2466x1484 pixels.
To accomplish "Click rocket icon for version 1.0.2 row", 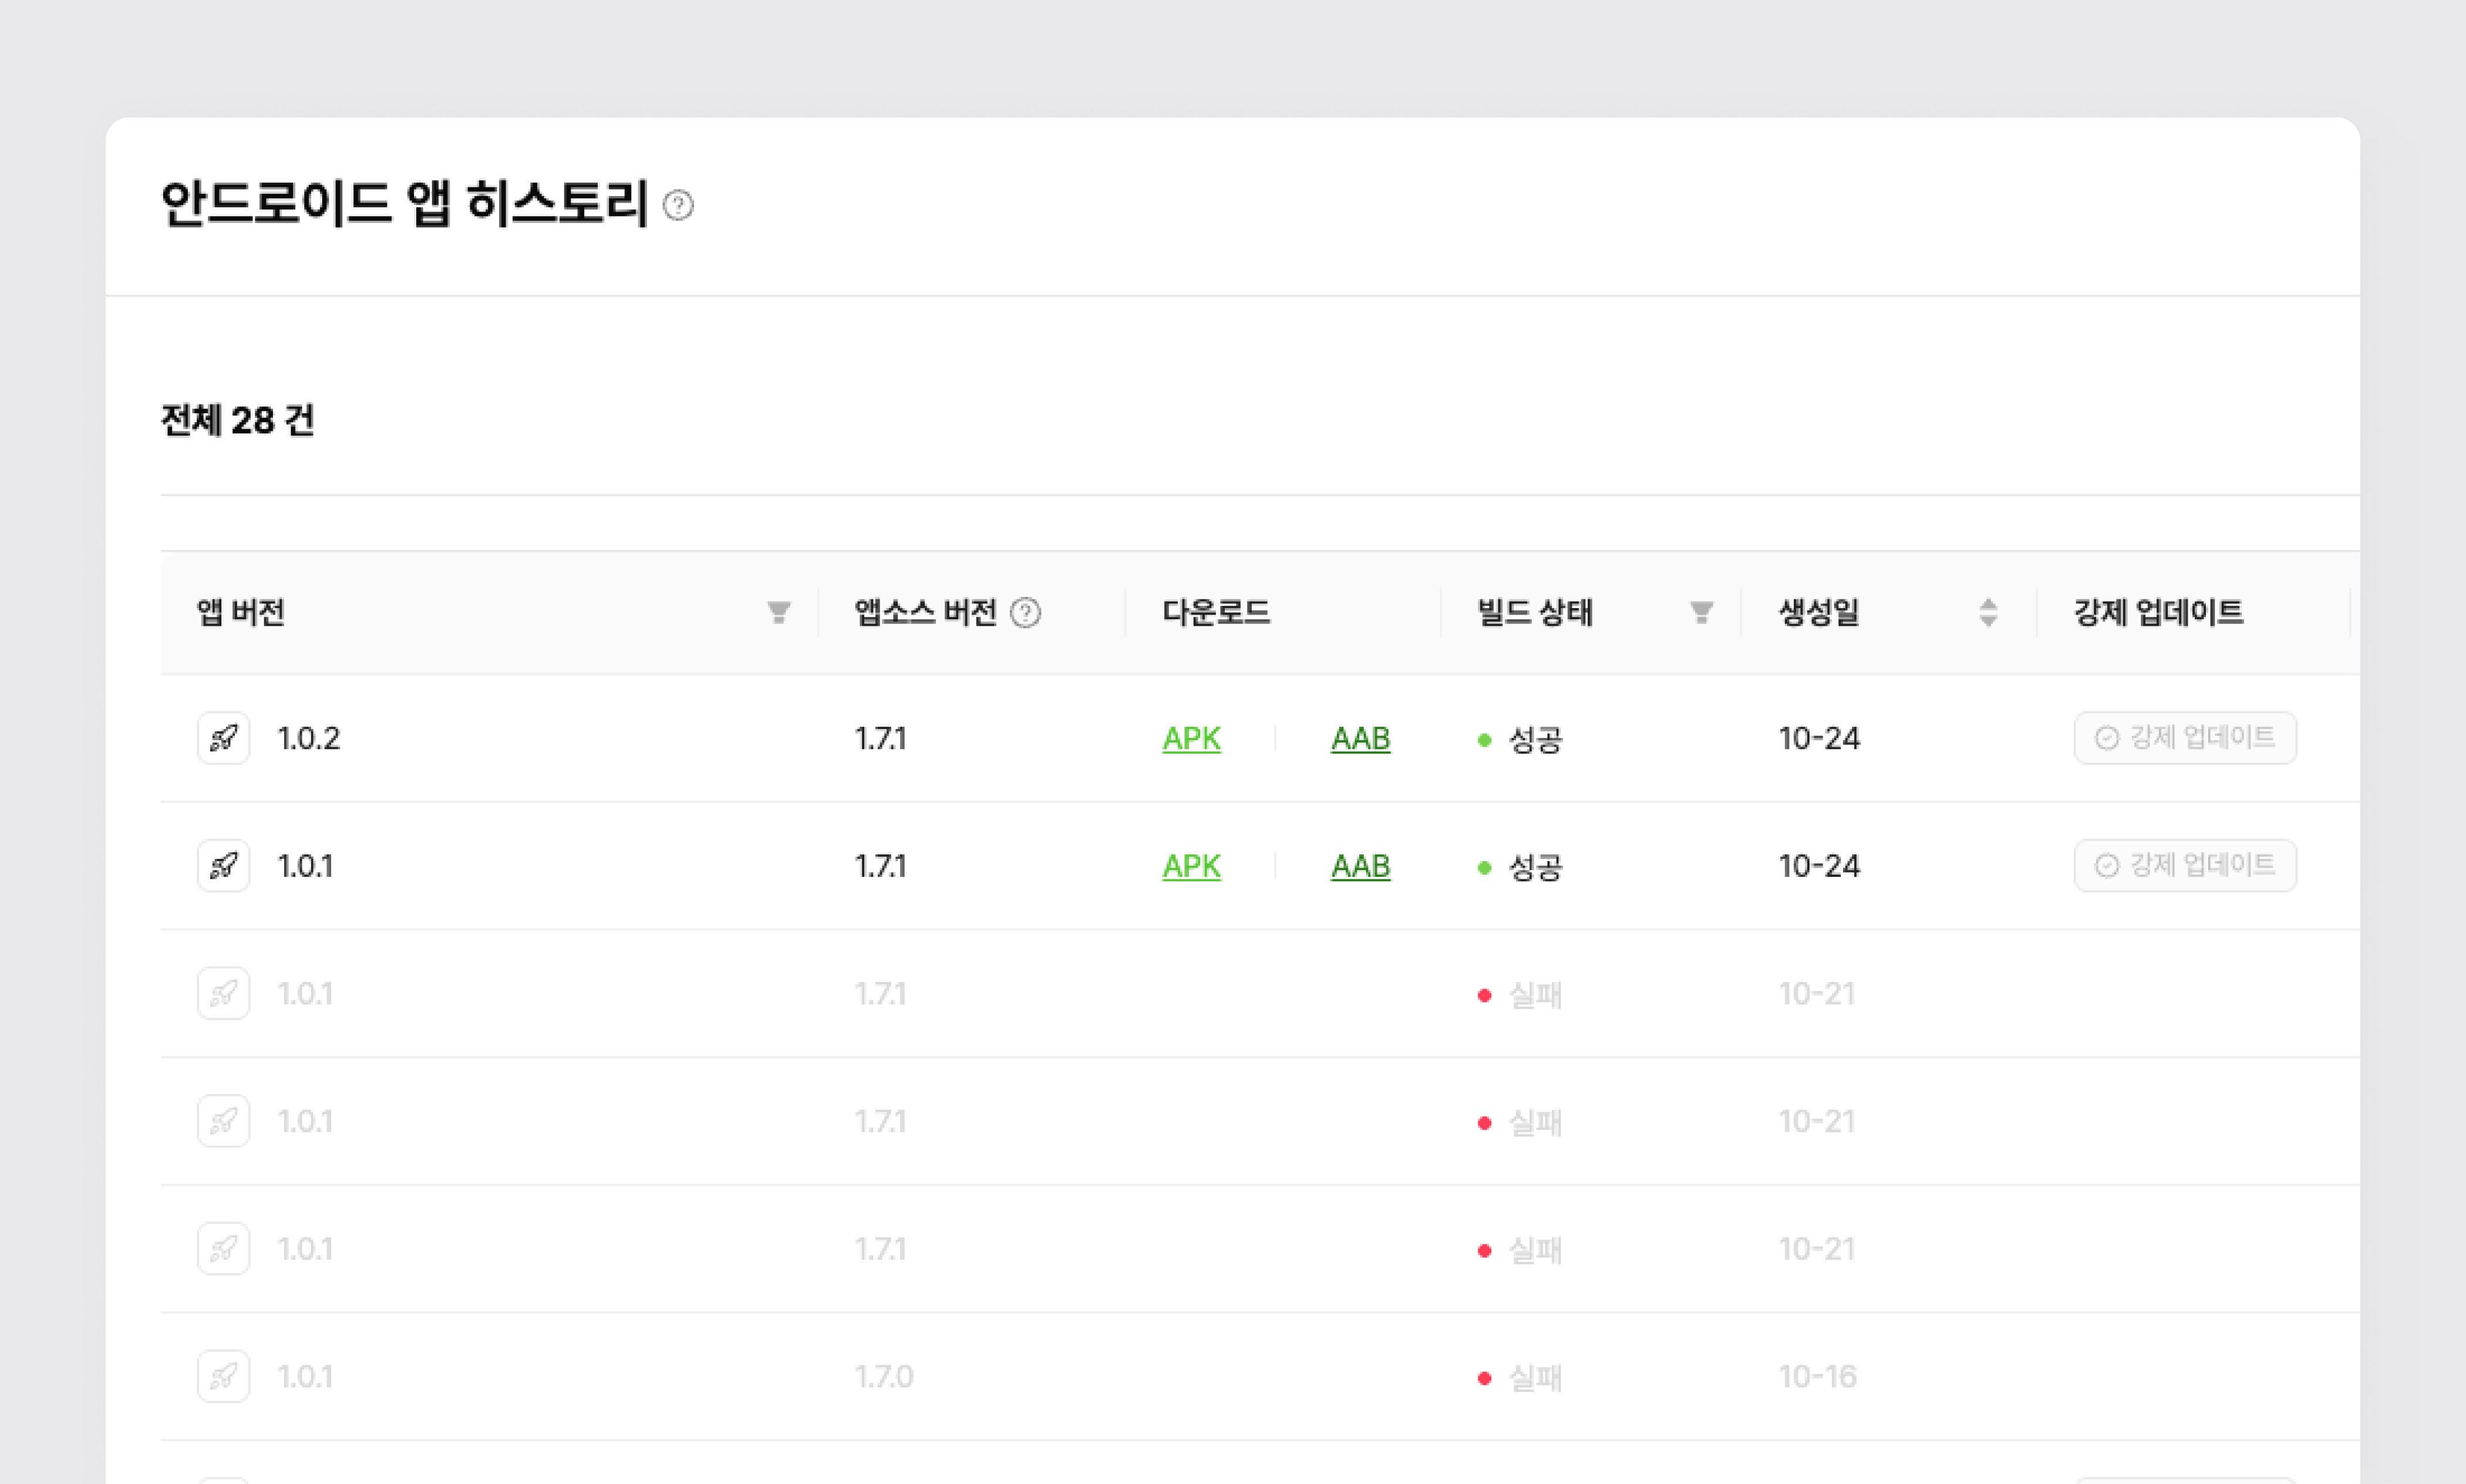I will pyautogui.click(x=223, y=738).
